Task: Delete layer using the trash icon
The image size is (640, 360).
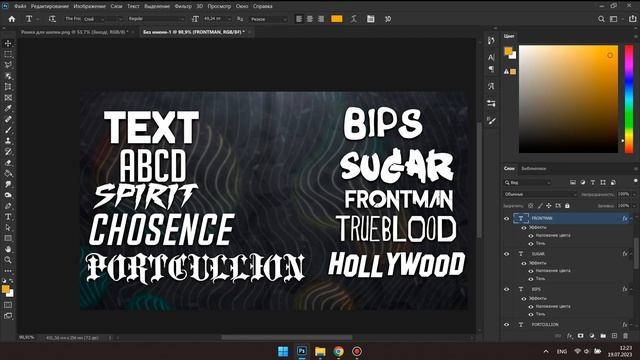Action: [625, 336]
